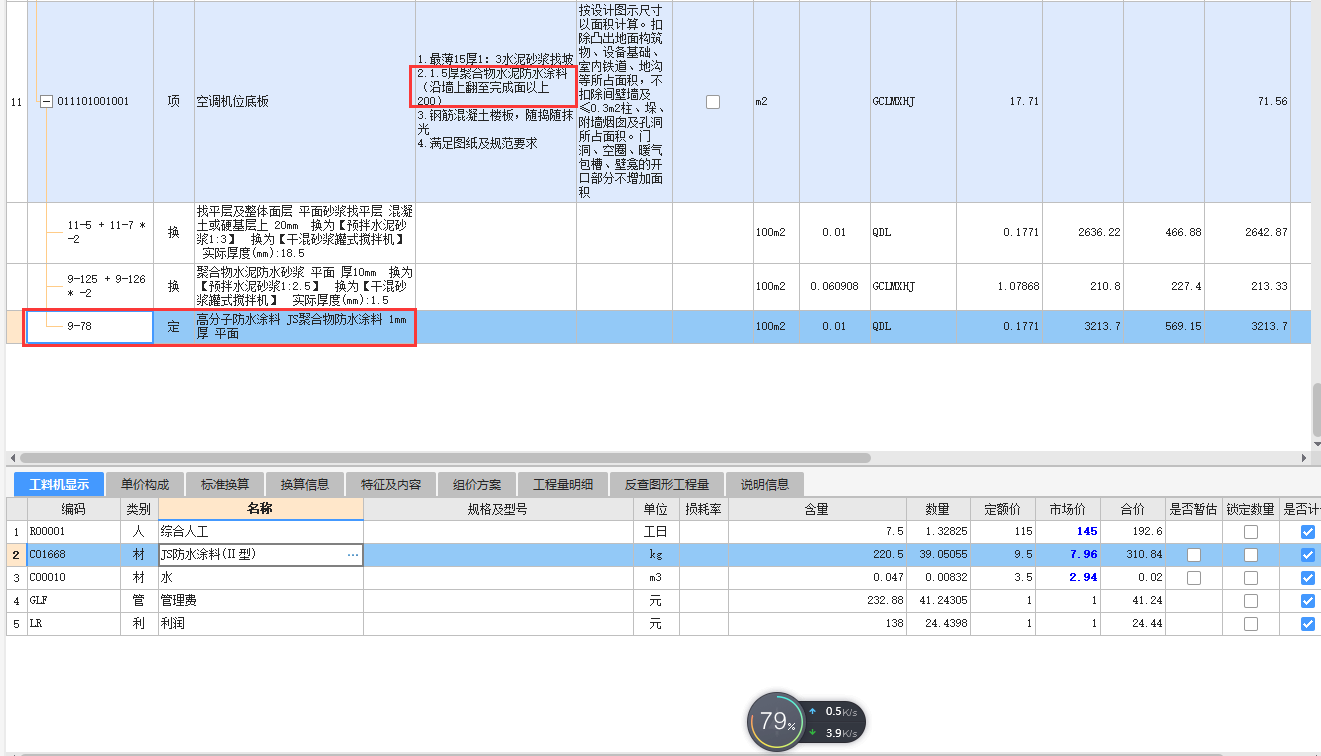The width and height of the screenshot is (1321, 756).
Task: Click the 含量 column header
Action: coord(817,509)
